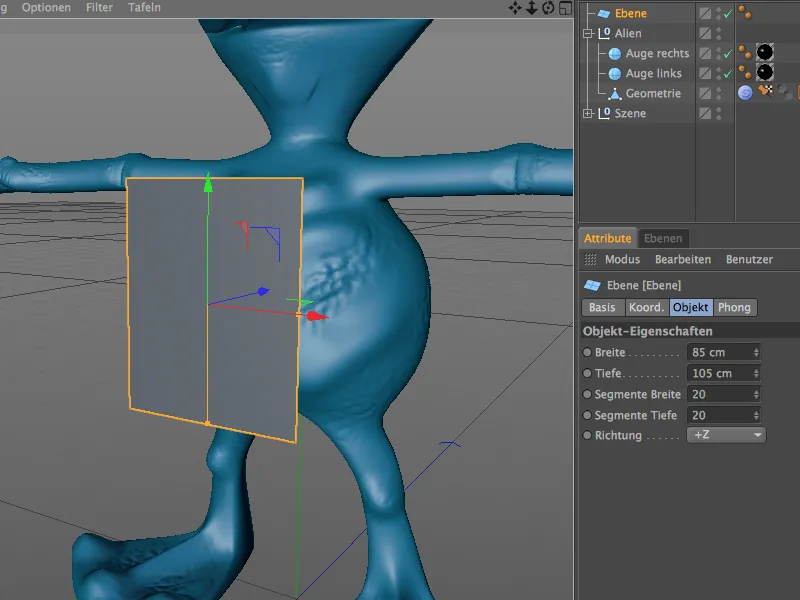This screenshot has width=800, height=600.
Task: Expand the Szene hierarchy
Action: 588,113
